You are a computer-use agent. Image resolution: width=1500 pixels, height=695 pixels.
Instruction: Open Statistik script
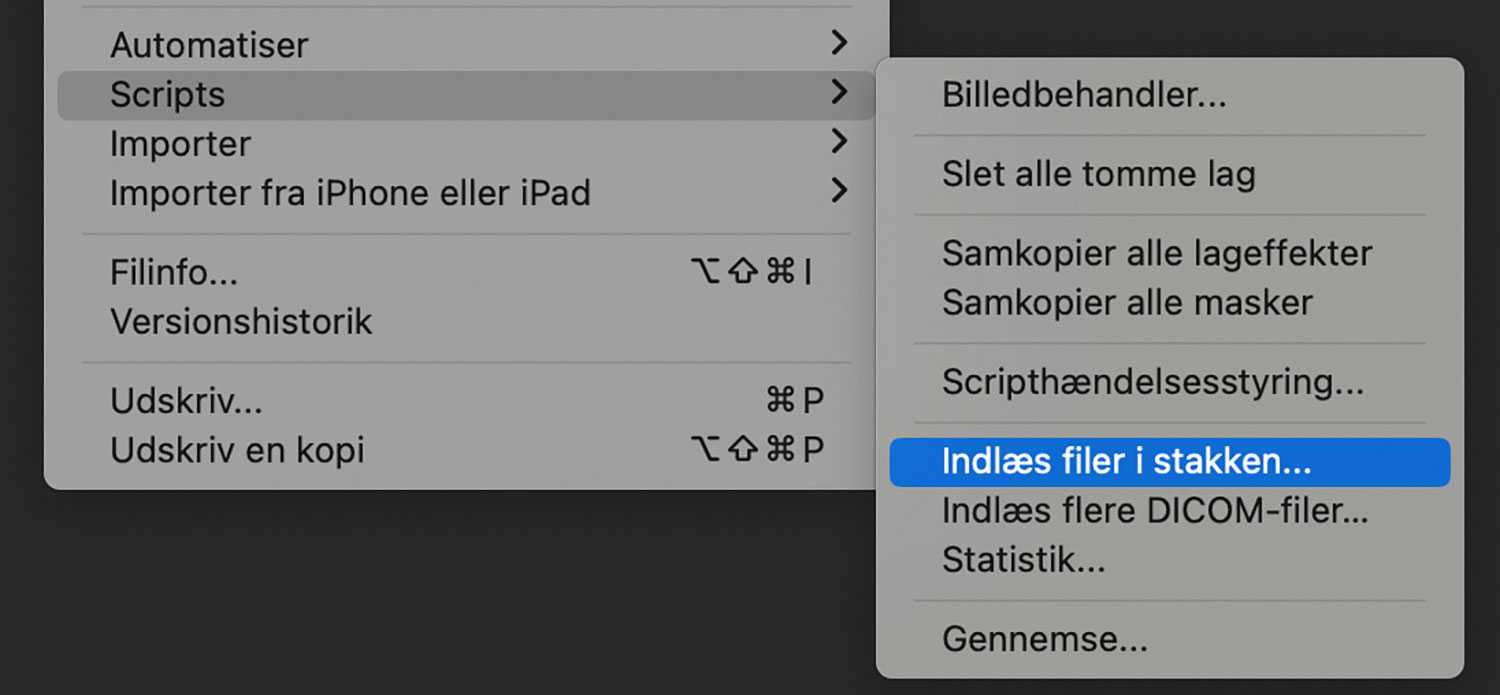(1023, 560)
